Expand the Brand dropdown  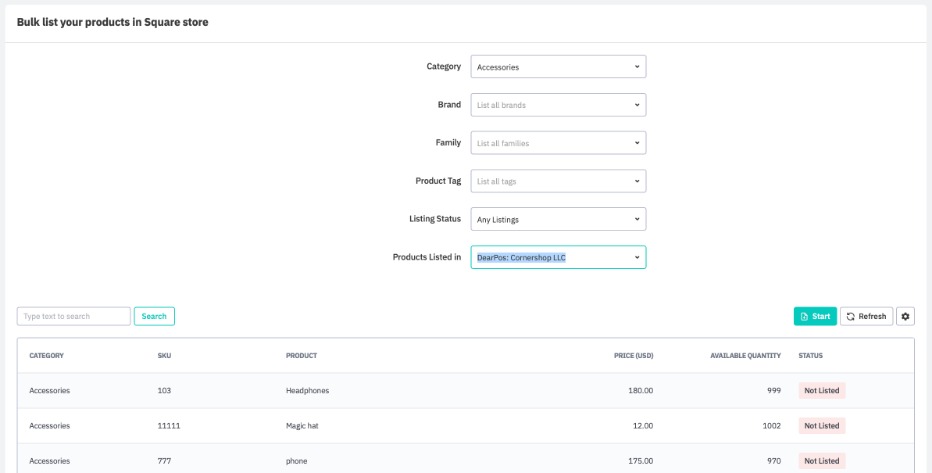point(558,105)
